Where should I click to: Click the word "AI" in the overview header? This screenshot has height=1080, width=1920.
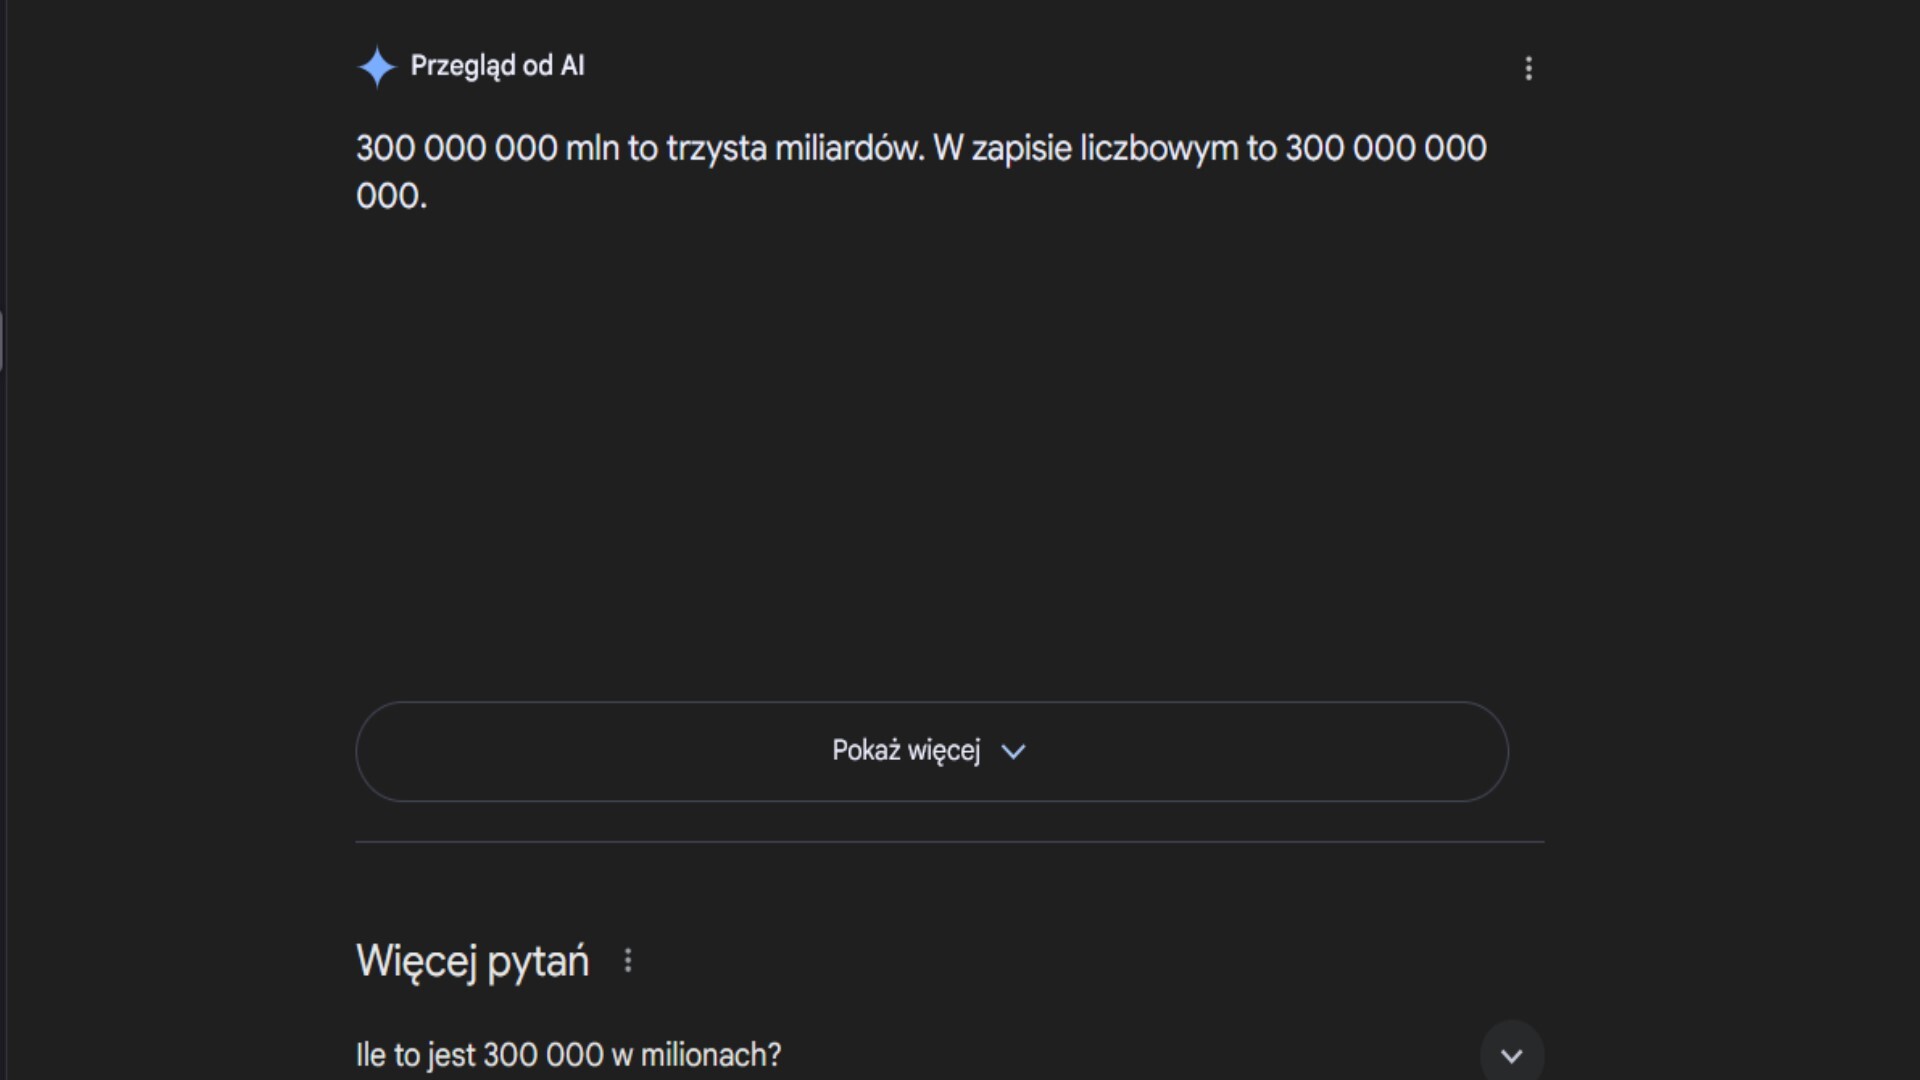point(572,66)
